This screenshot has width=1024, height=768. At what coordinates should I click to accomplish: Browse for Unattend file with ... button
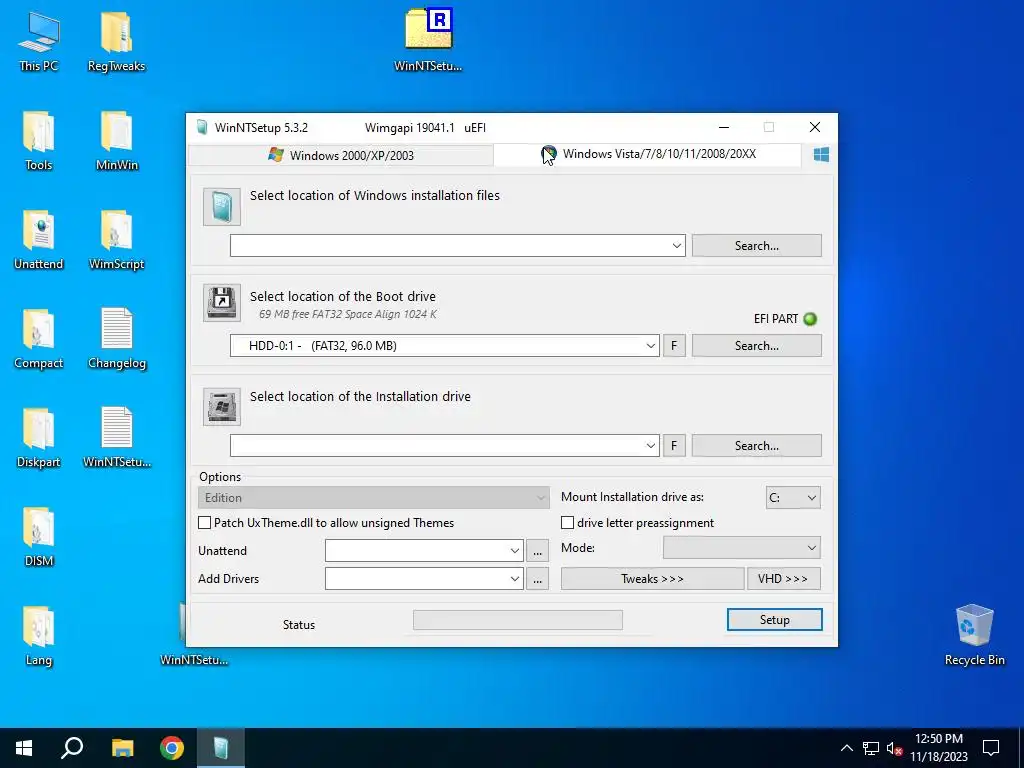tap(537, 551)
